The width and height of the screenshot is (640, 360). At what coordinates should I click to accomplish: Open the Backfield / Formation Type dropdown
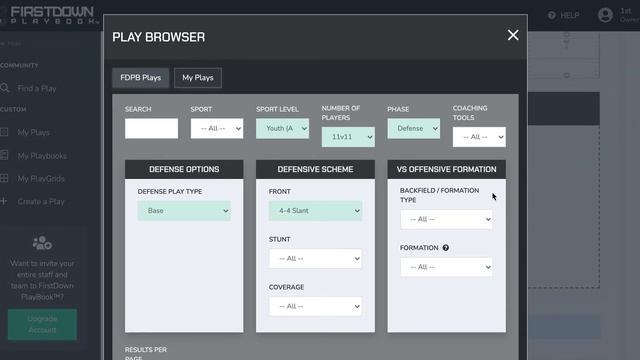click(447, 219)
